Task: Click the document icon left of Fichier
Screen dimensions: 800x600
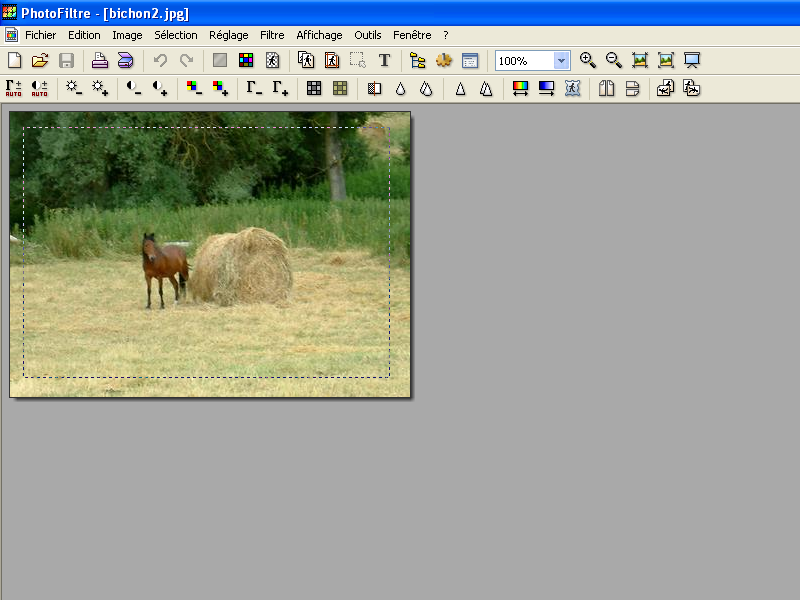Action: pyautogui.click(x=11, y=35)
